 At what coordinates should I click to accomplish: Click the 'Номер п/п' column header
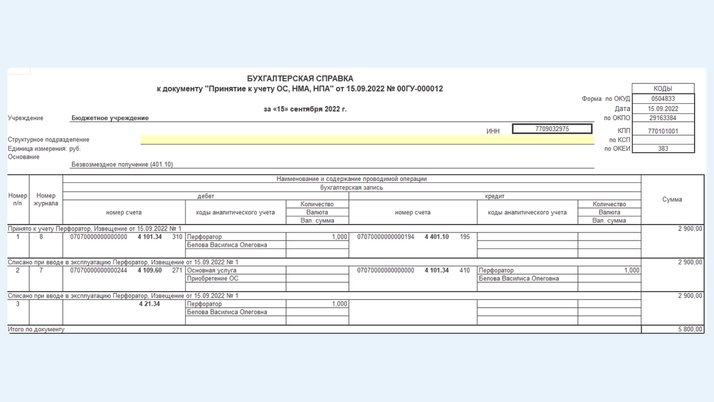click(18, 199)
